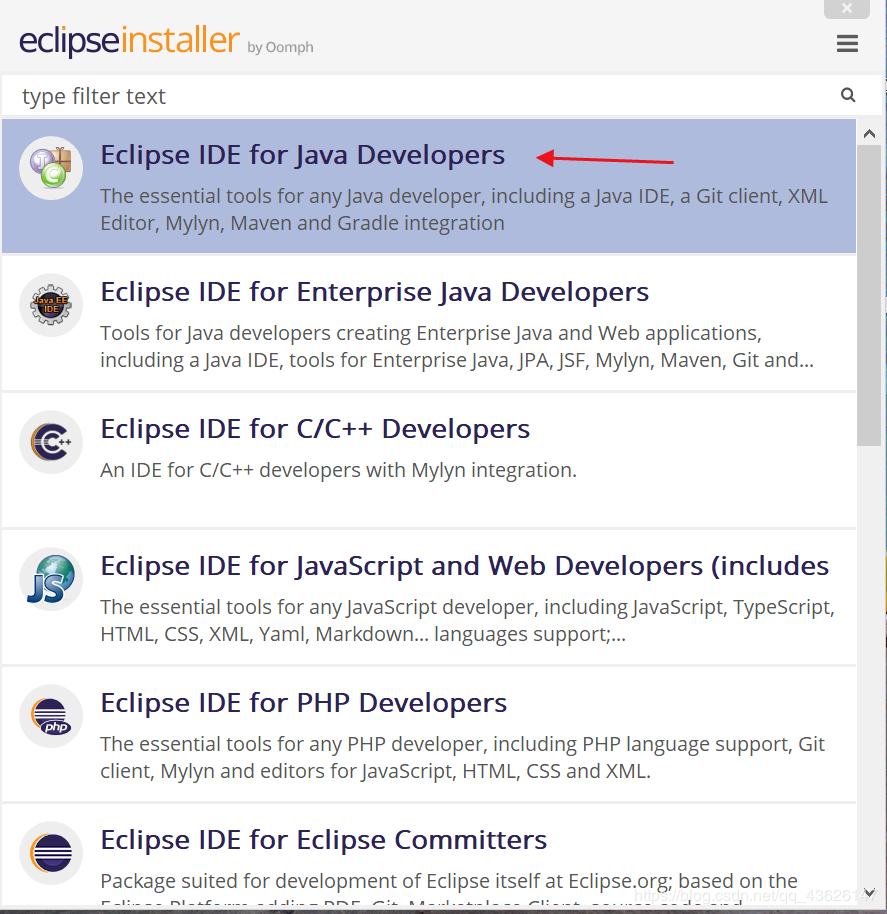Click the 'by Oomph' label
The width and height of the screenshot is (887, 914).
tap(280, 47)
